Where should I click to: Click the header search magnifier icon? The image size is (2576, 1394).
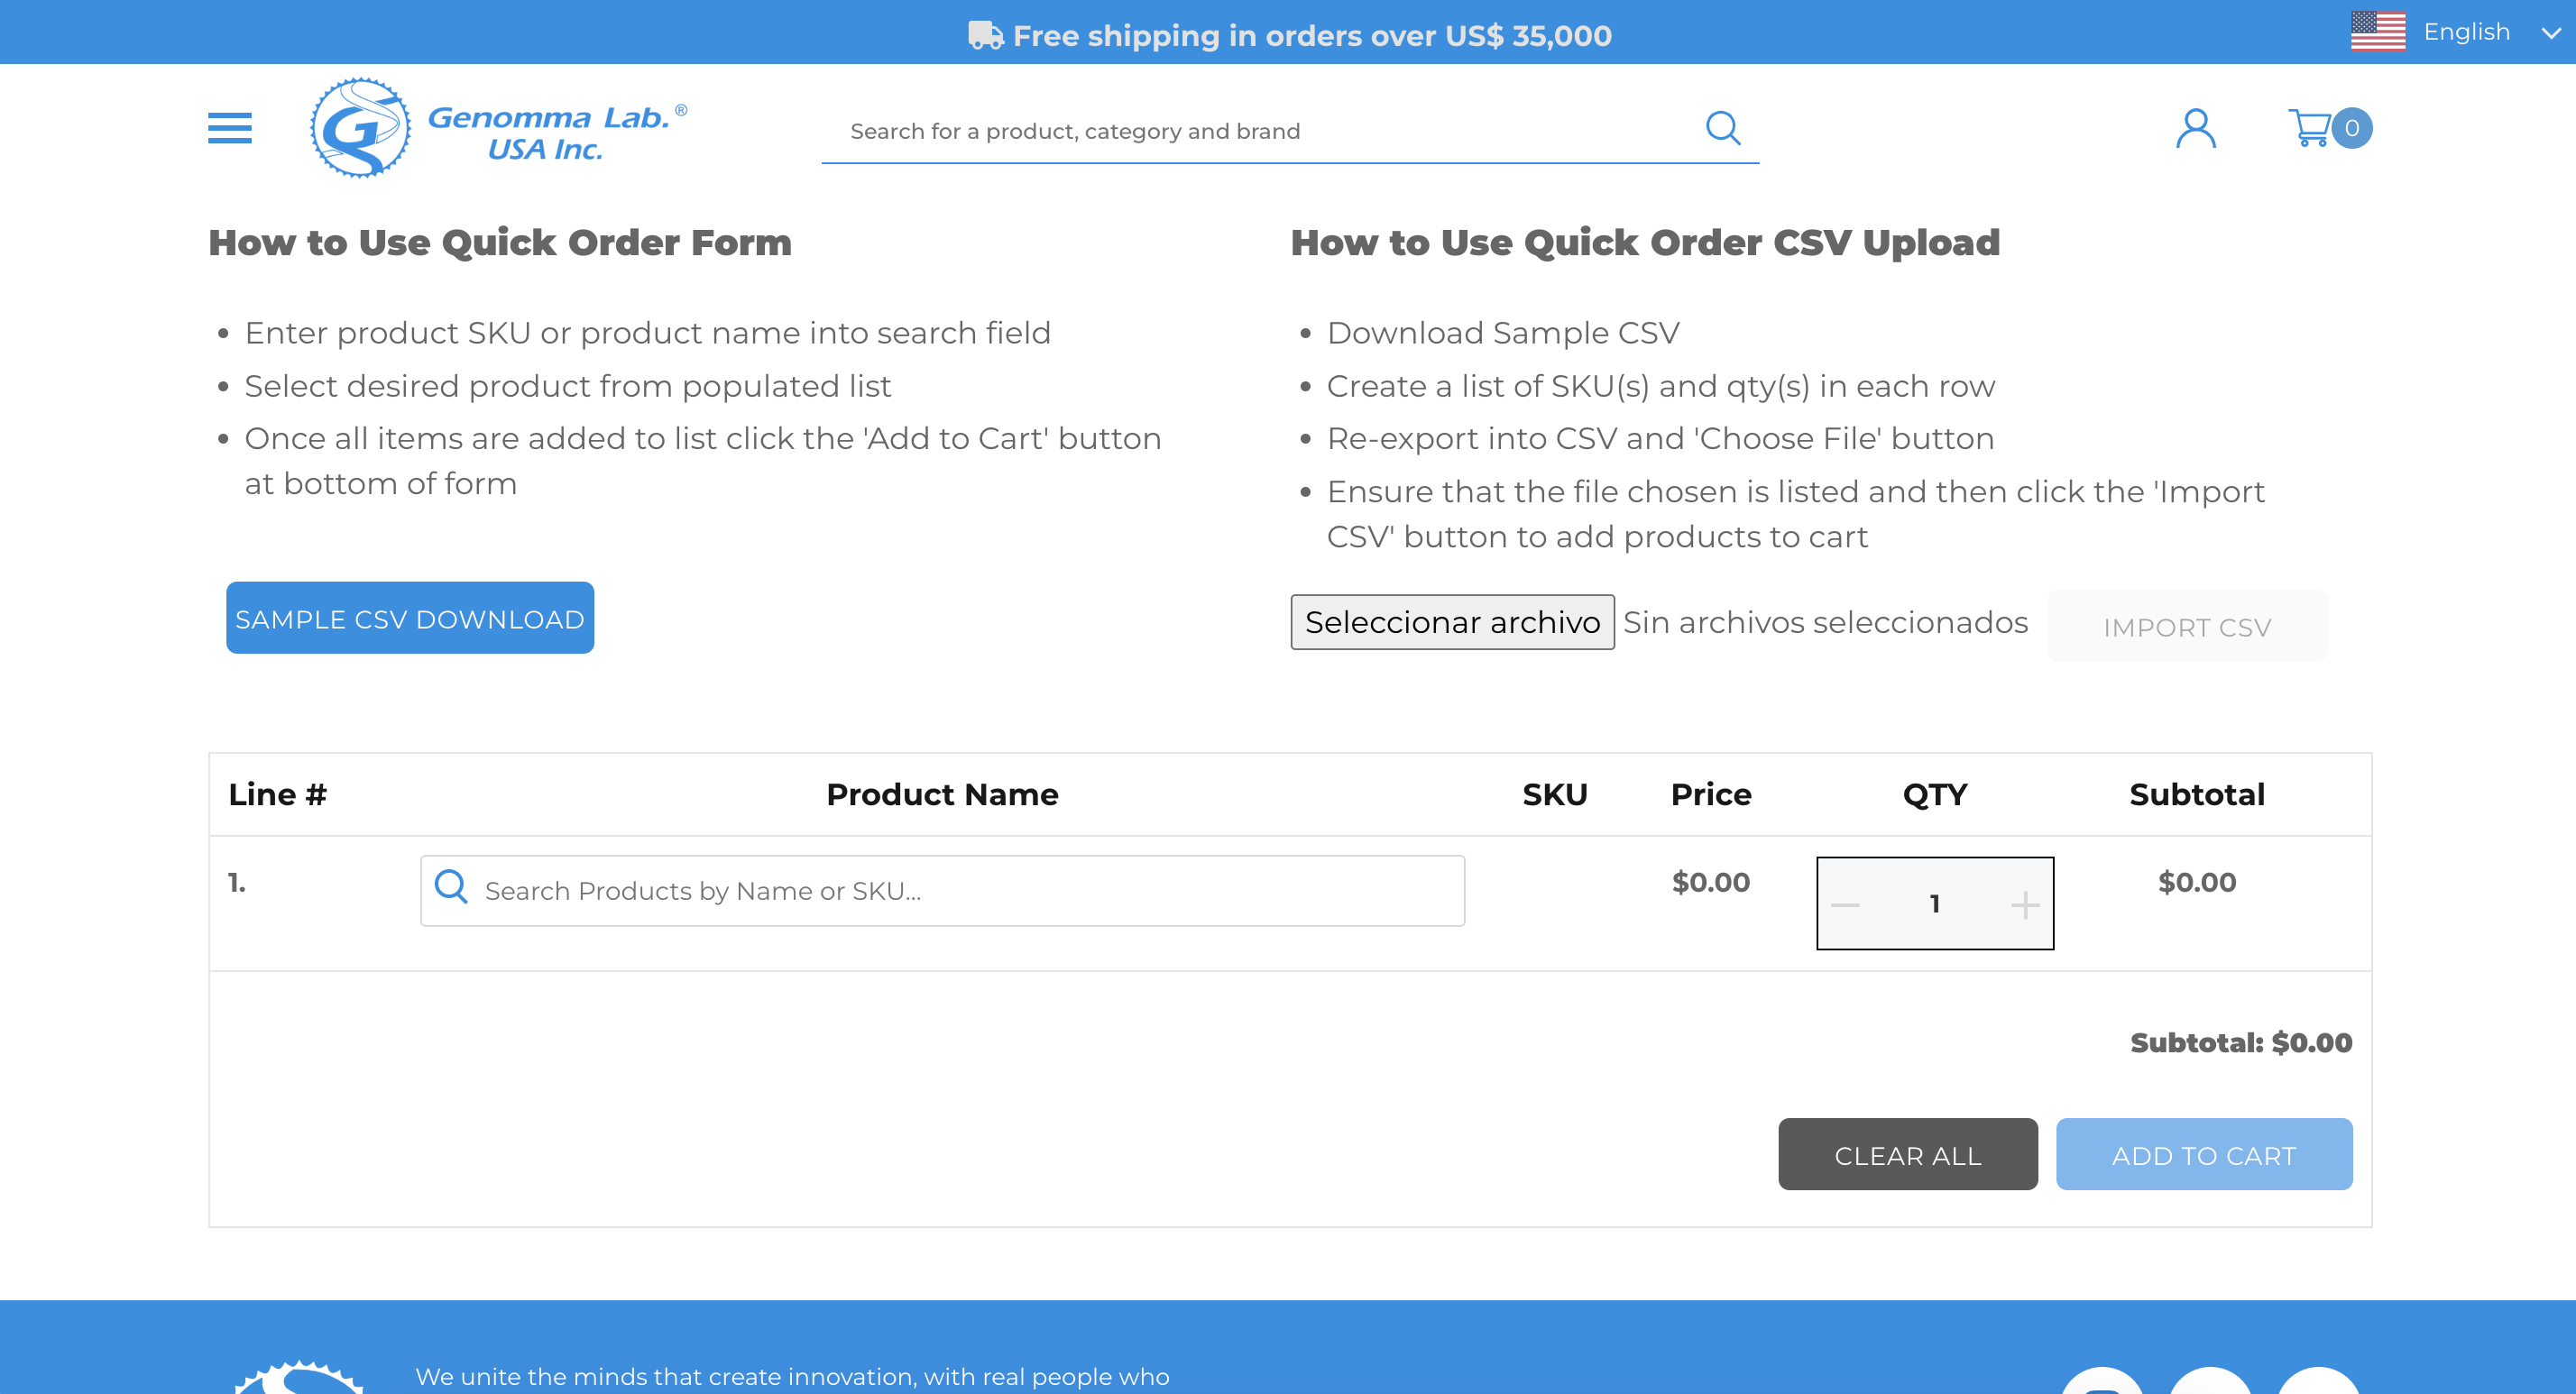(x=1722, y=128)
